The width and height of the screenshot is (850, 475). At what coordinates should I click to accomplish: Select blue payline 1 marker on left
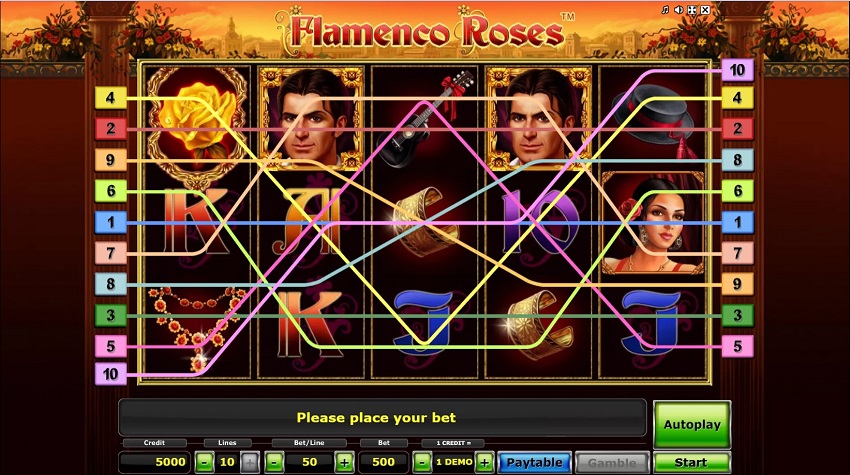[111, 222]
